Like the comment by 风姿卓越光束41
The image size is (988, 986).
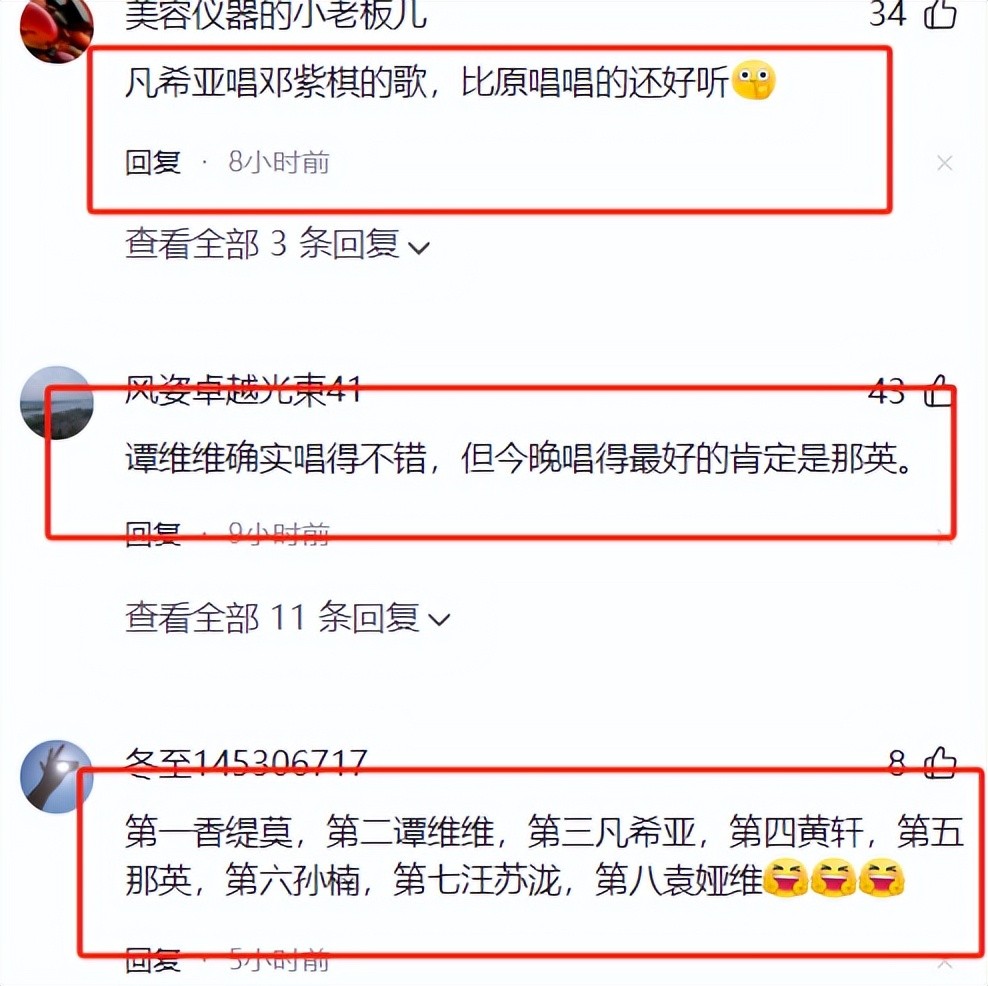click(x=939, y=391)
